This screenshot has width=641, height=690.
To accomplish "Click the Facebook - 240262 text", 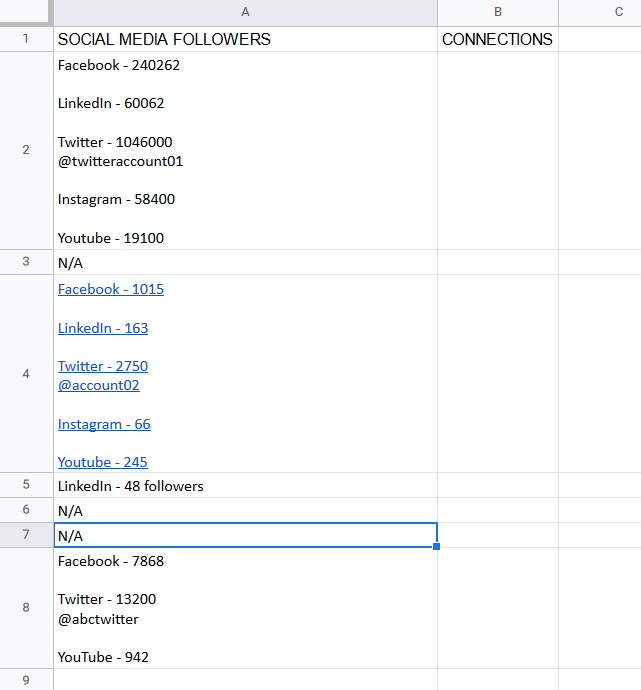I will [x=119, y=65].
